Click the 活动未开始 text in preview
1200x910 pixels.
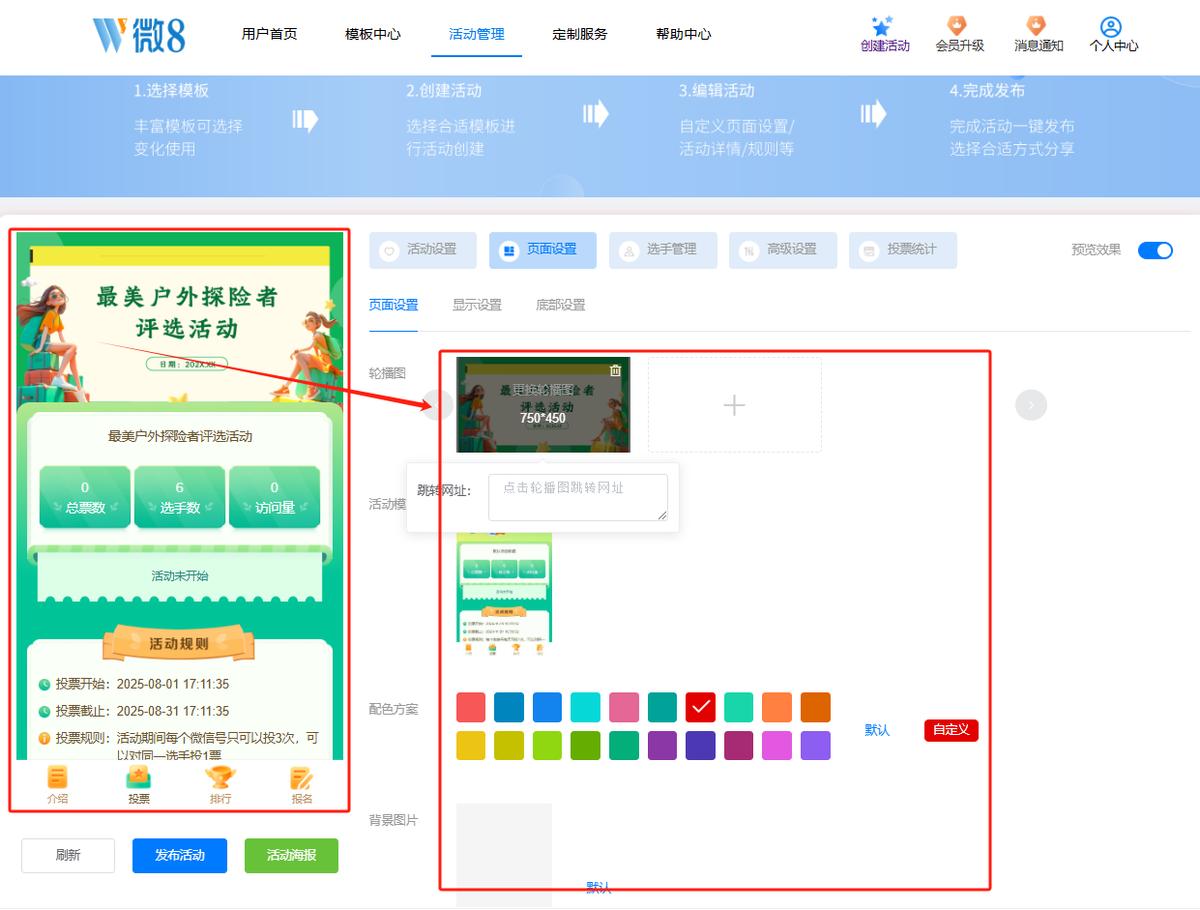pos(180,576)
